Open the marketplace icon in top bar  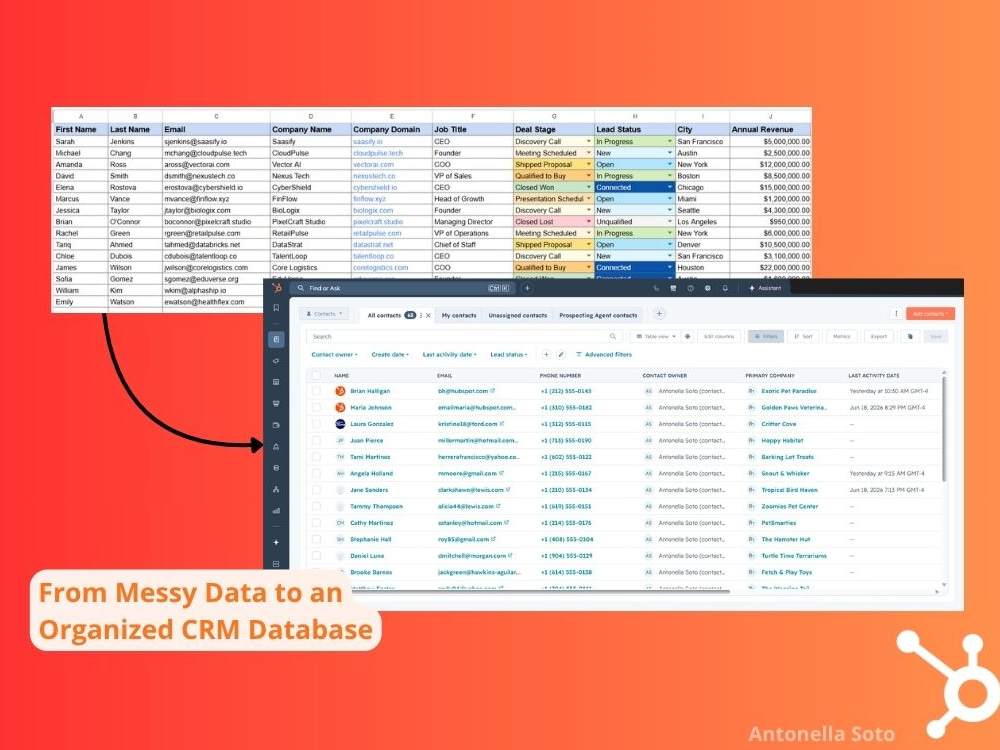(x=673, y=288)
